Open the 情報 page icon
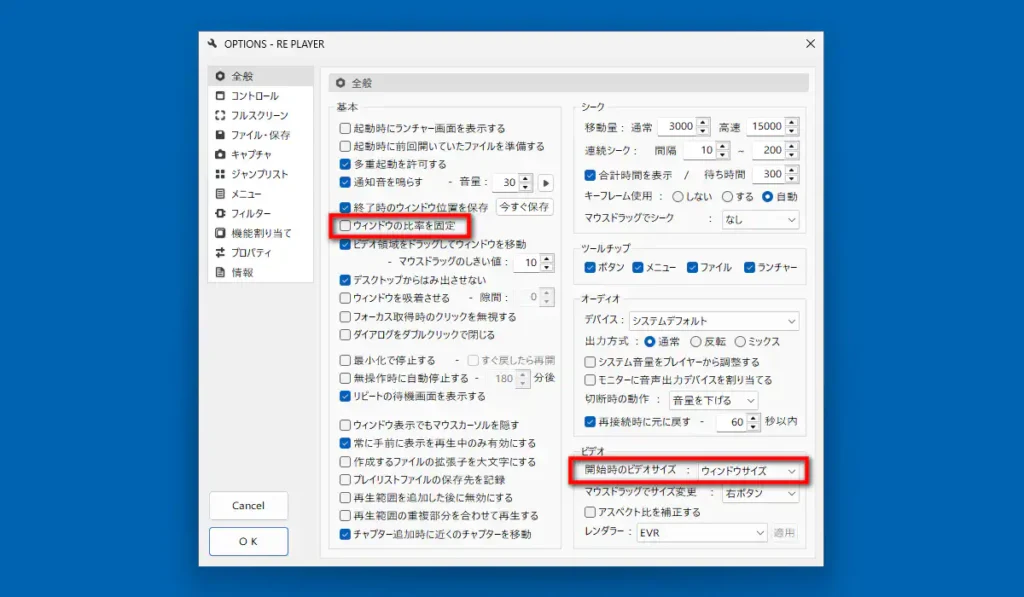The image size is (1024, 597). [x=222, y=270]
